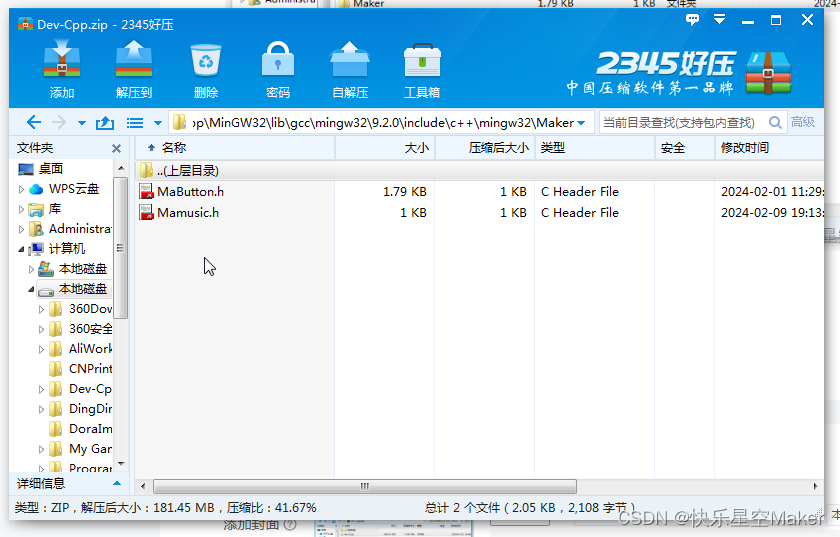Click the horizontal scrollbar right arrow

coord(815,487)
